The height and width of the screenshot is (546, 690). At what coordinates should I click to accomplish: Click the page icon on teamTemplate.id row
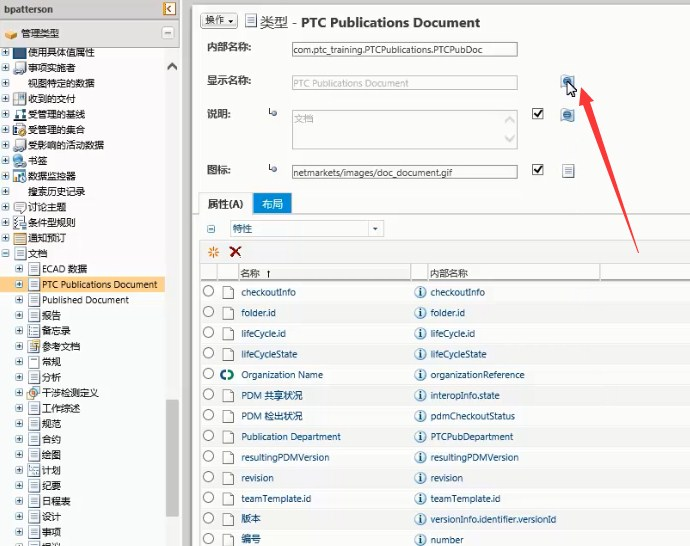pos(228,498)
